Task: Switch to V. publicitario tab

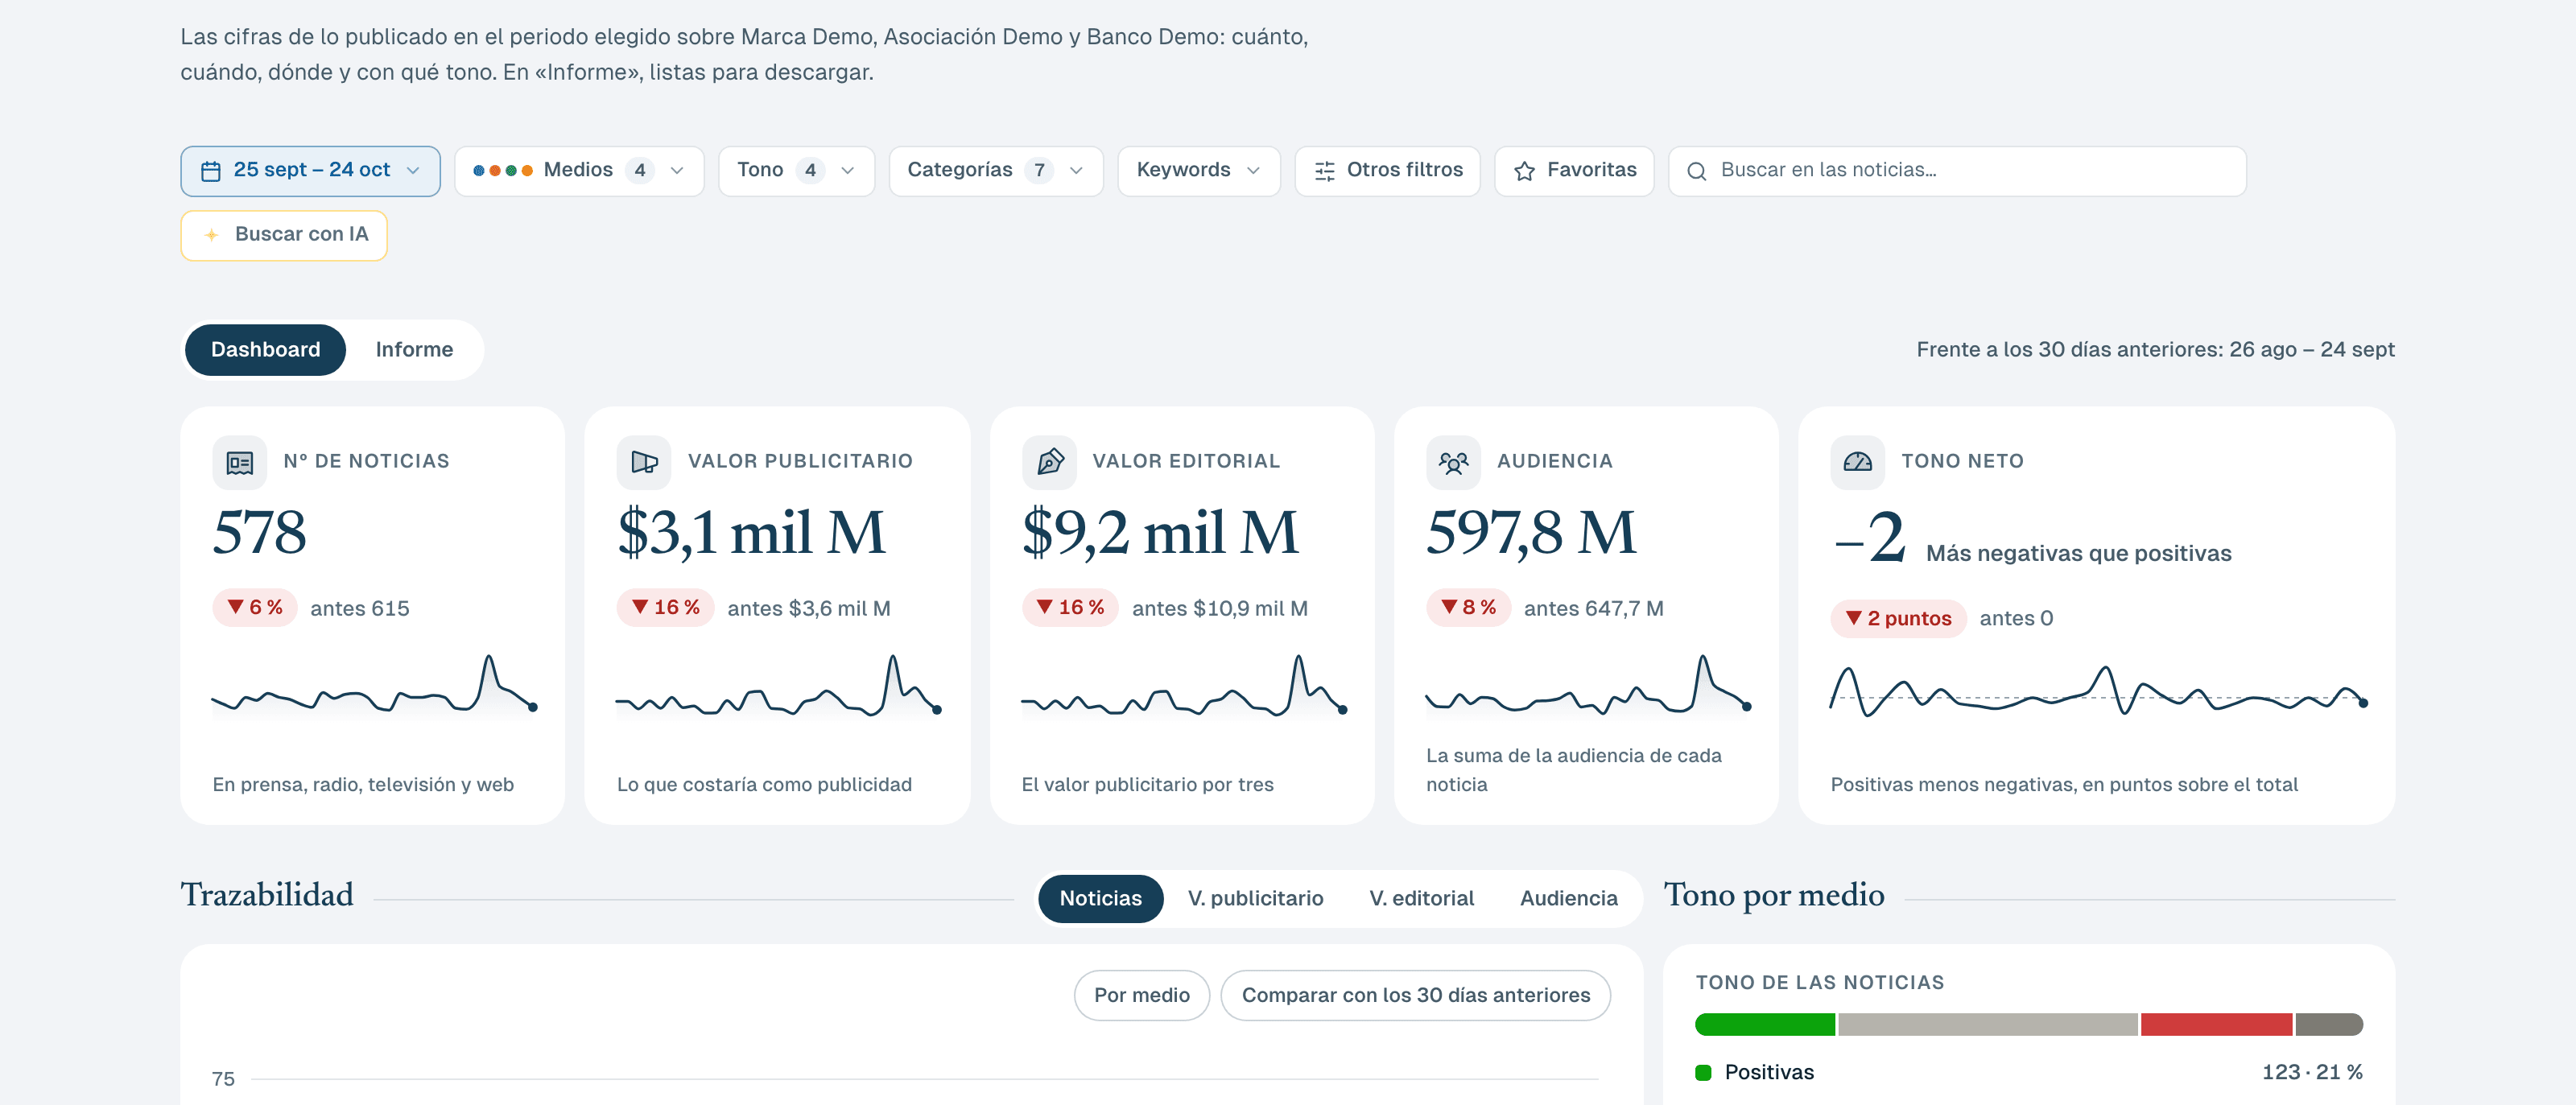Action: pos(1255,899)
